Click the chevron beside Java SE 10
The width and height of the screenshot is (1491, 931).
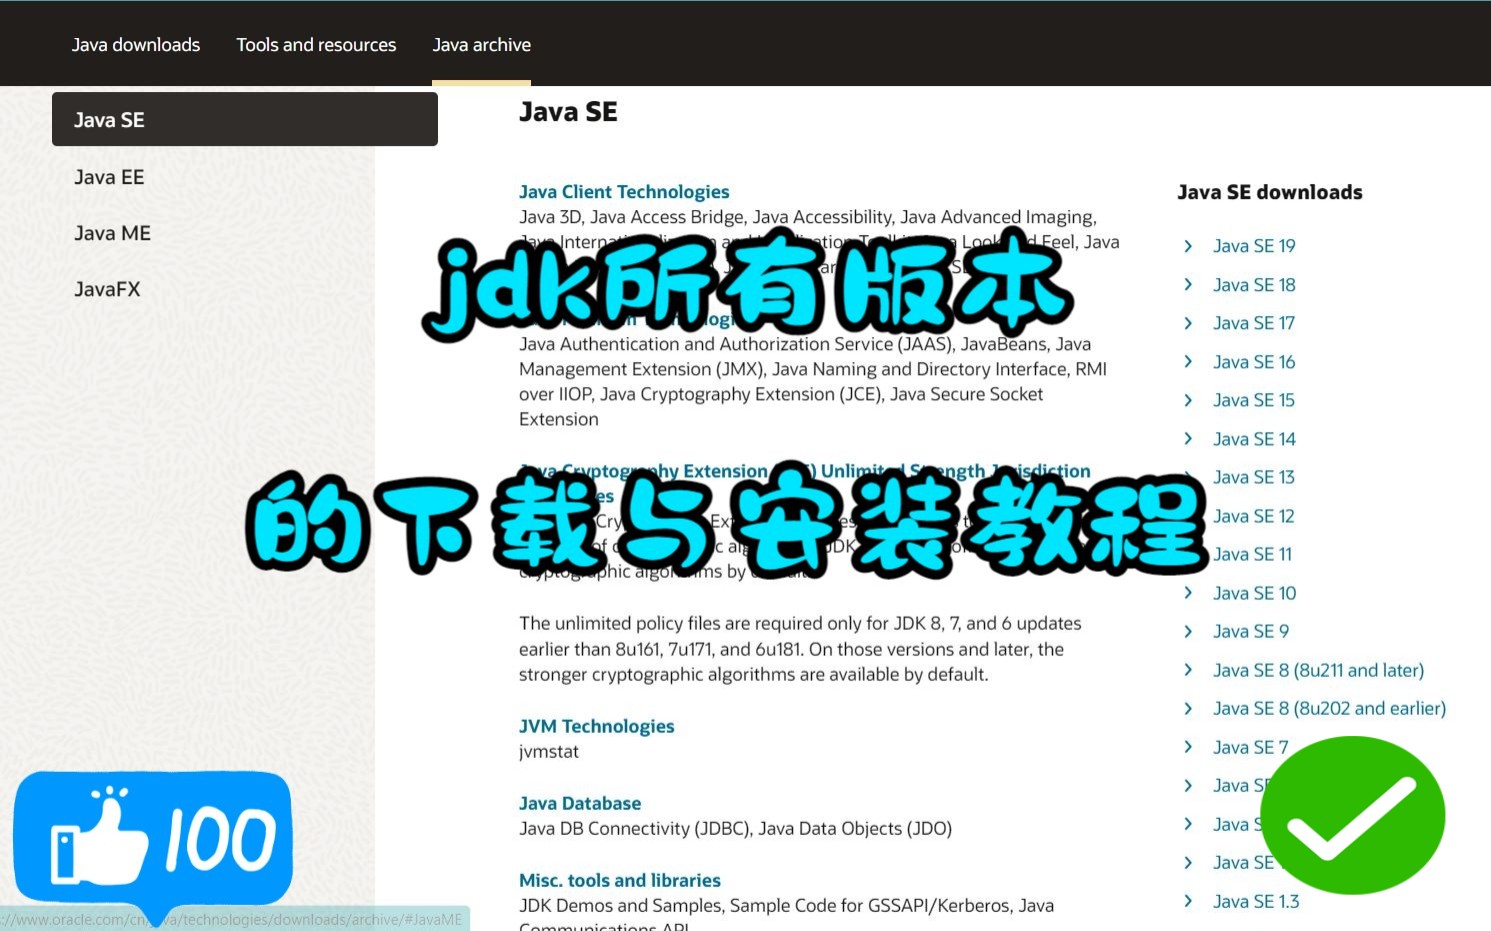[x=1188, y=593]
